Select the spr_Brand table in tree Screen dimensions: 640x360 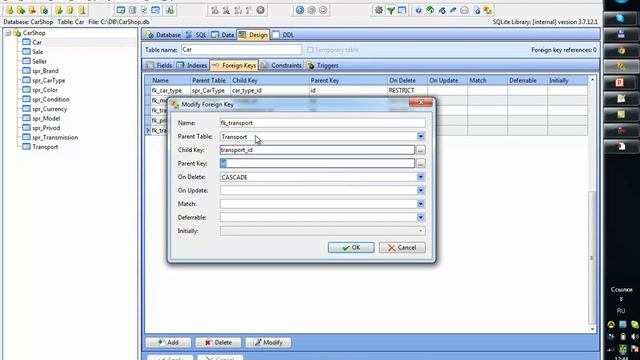[45, 71]
